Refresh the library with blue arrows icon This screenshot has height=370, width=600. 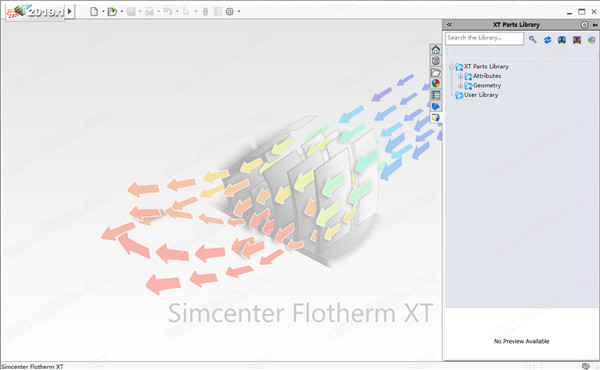click(x=547, y=39)
